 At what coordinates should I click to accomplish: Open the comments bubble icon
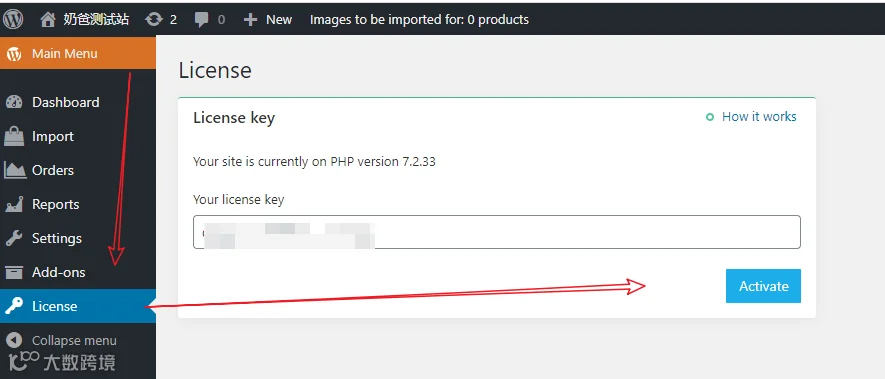[201, 20]
